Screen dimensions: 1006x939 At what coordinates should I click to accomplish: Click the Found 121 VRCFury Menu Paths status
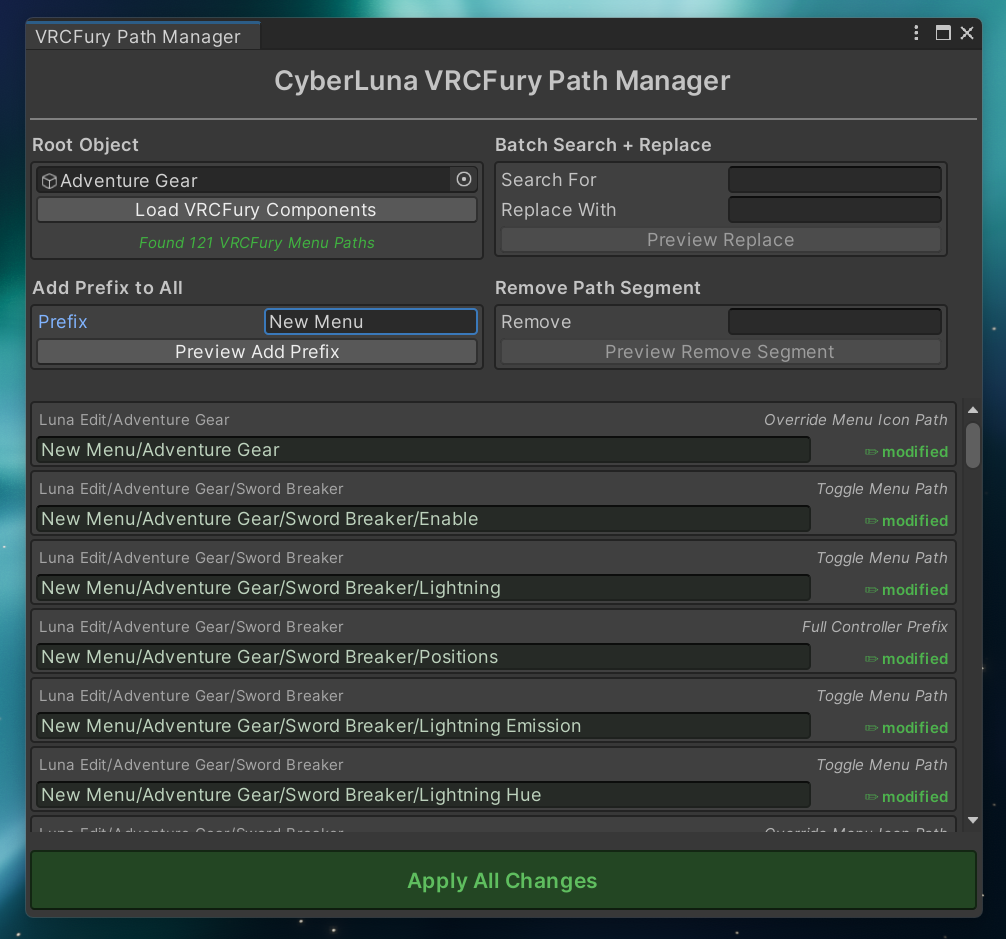point(257,242)
